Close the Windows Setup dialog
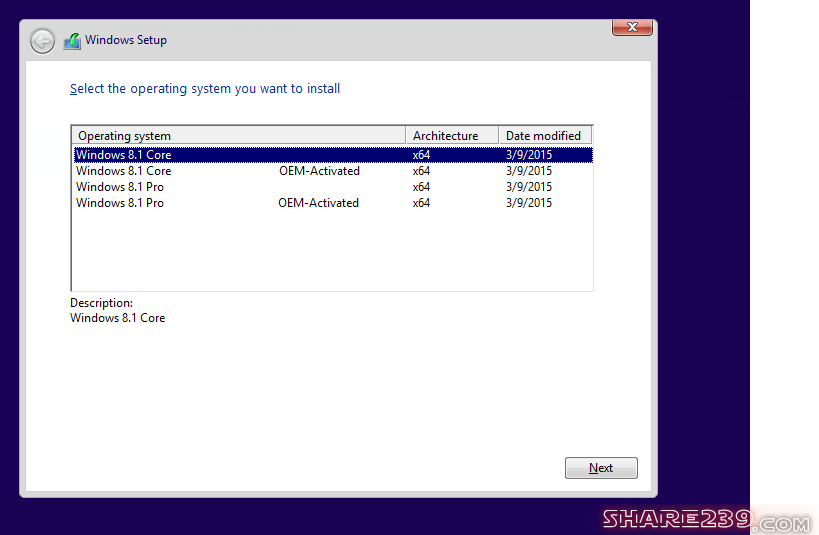 click(632, 27)
